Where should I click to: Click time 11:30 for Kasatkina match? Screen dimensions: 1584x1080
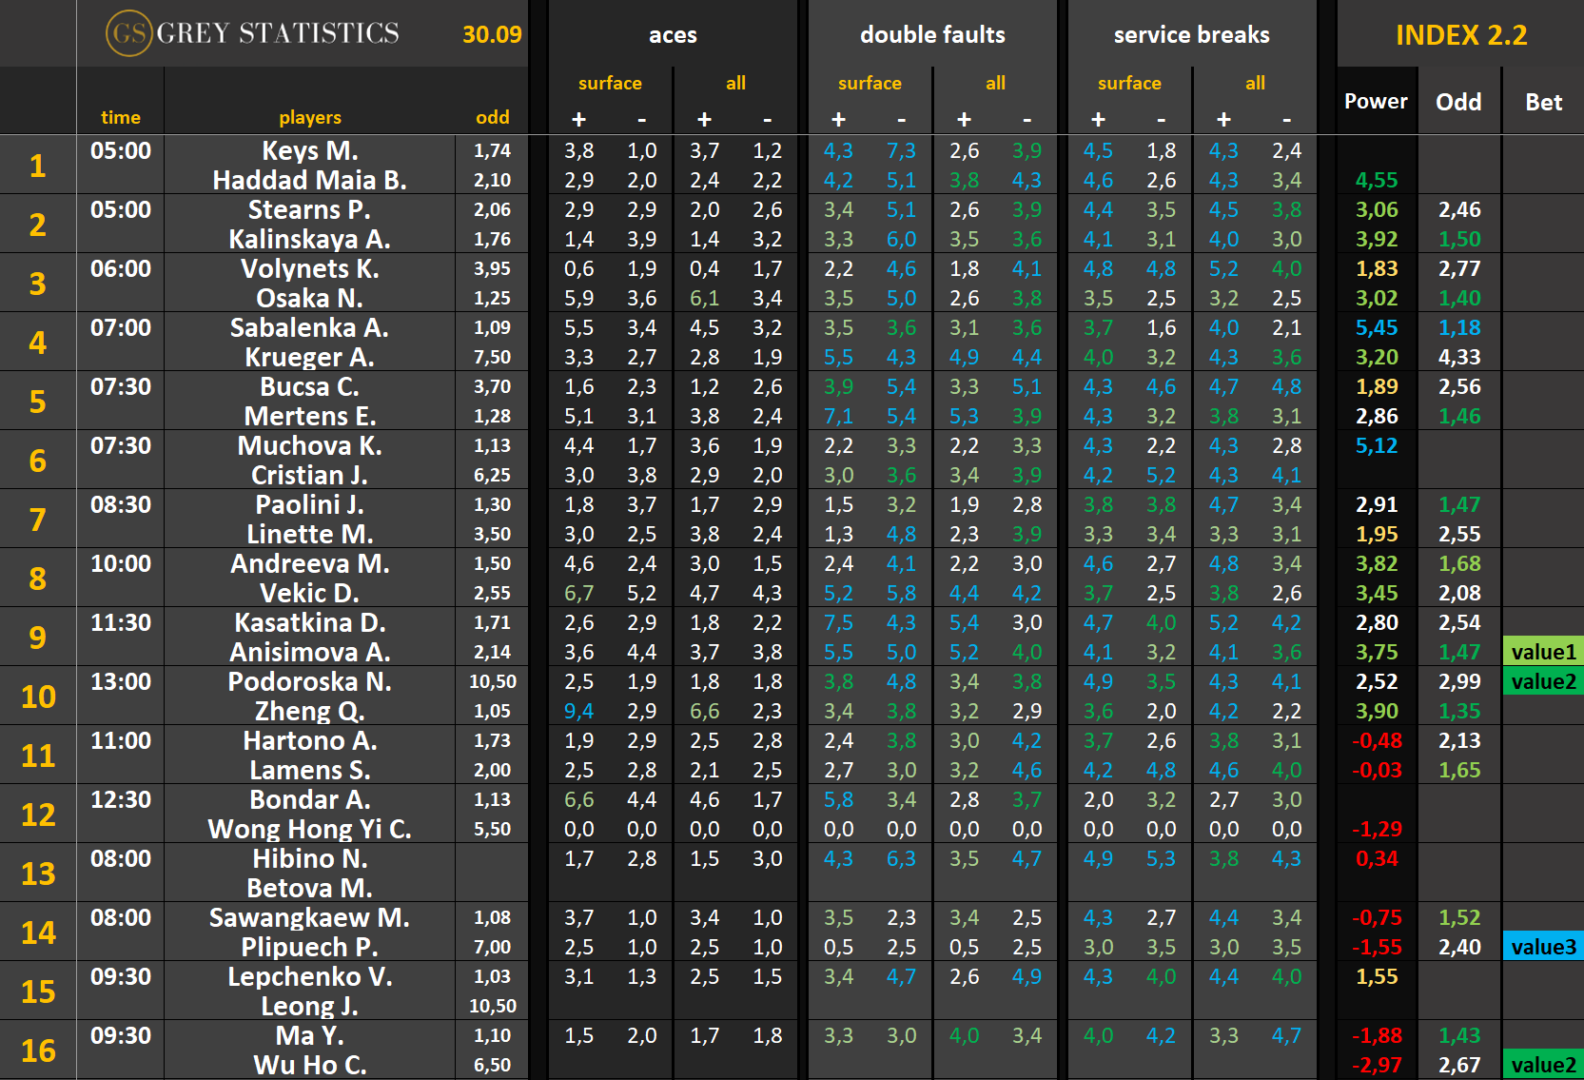(121, 623)
